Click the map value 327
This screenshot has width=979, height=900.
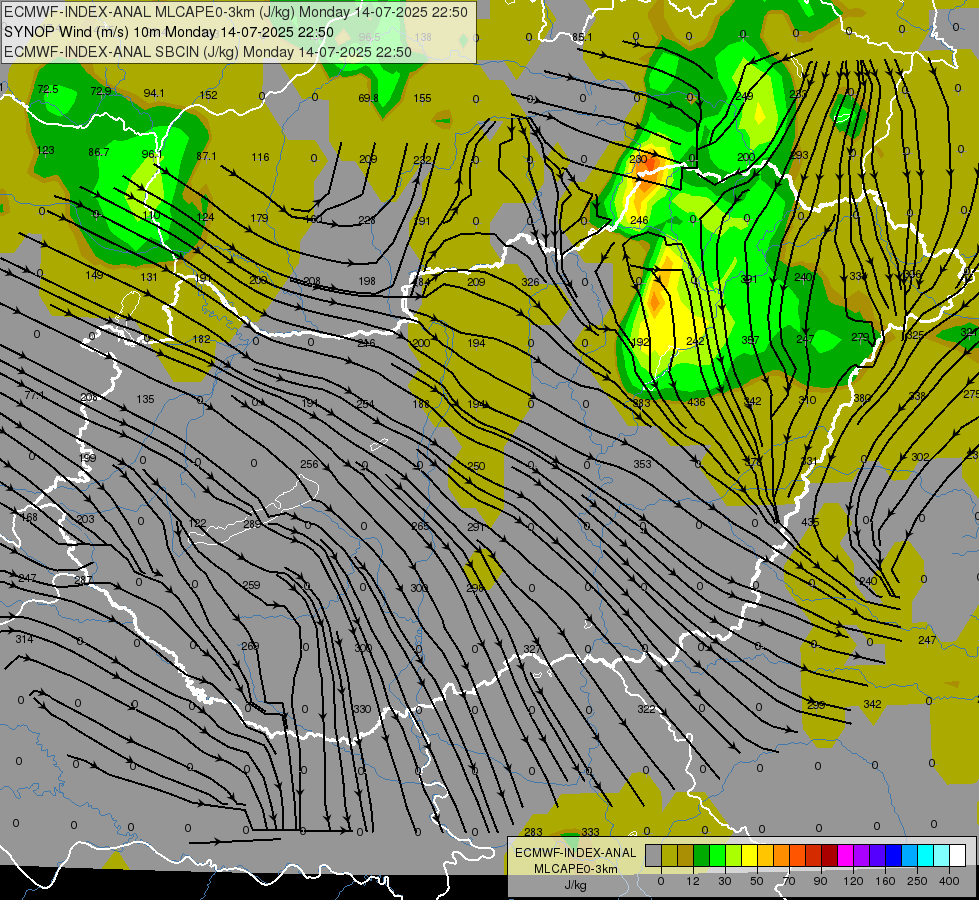pos(531,649)
